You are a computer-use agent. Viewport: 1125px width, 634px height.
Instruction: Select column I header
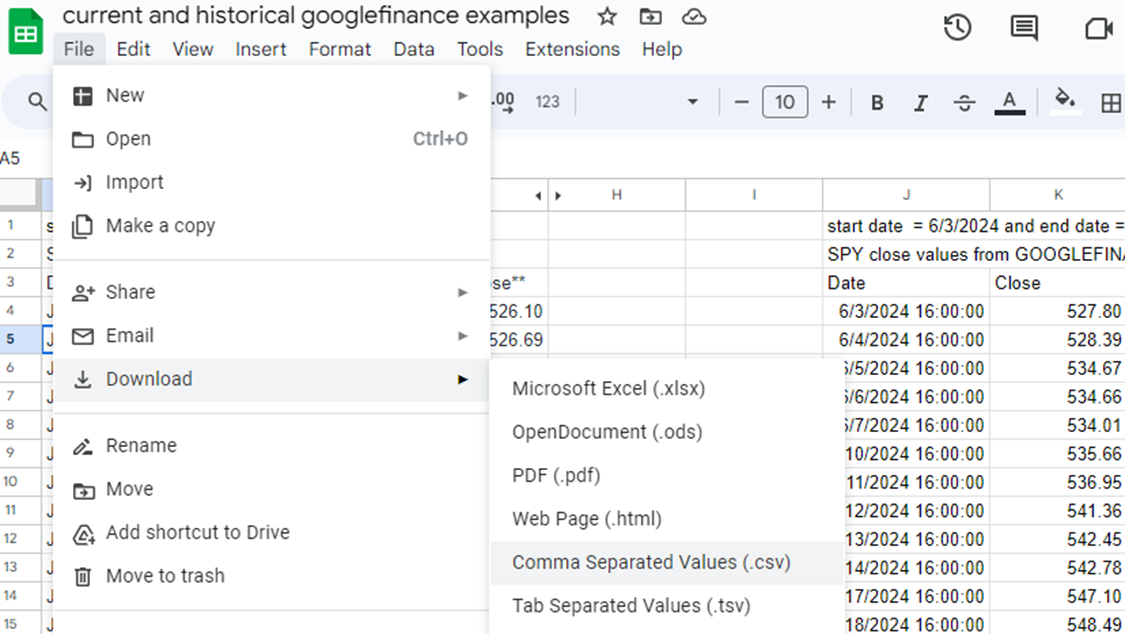point(754,195)
